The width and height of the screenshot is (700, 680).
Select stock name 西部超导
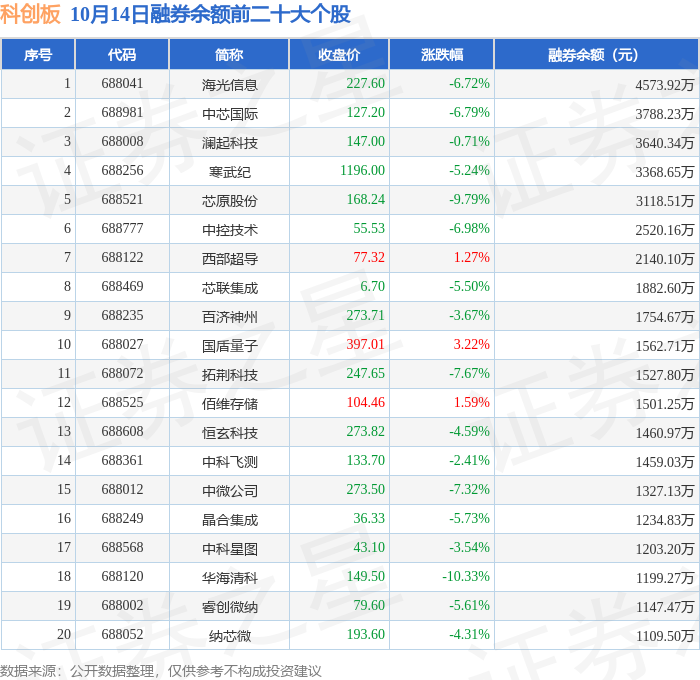229,259
